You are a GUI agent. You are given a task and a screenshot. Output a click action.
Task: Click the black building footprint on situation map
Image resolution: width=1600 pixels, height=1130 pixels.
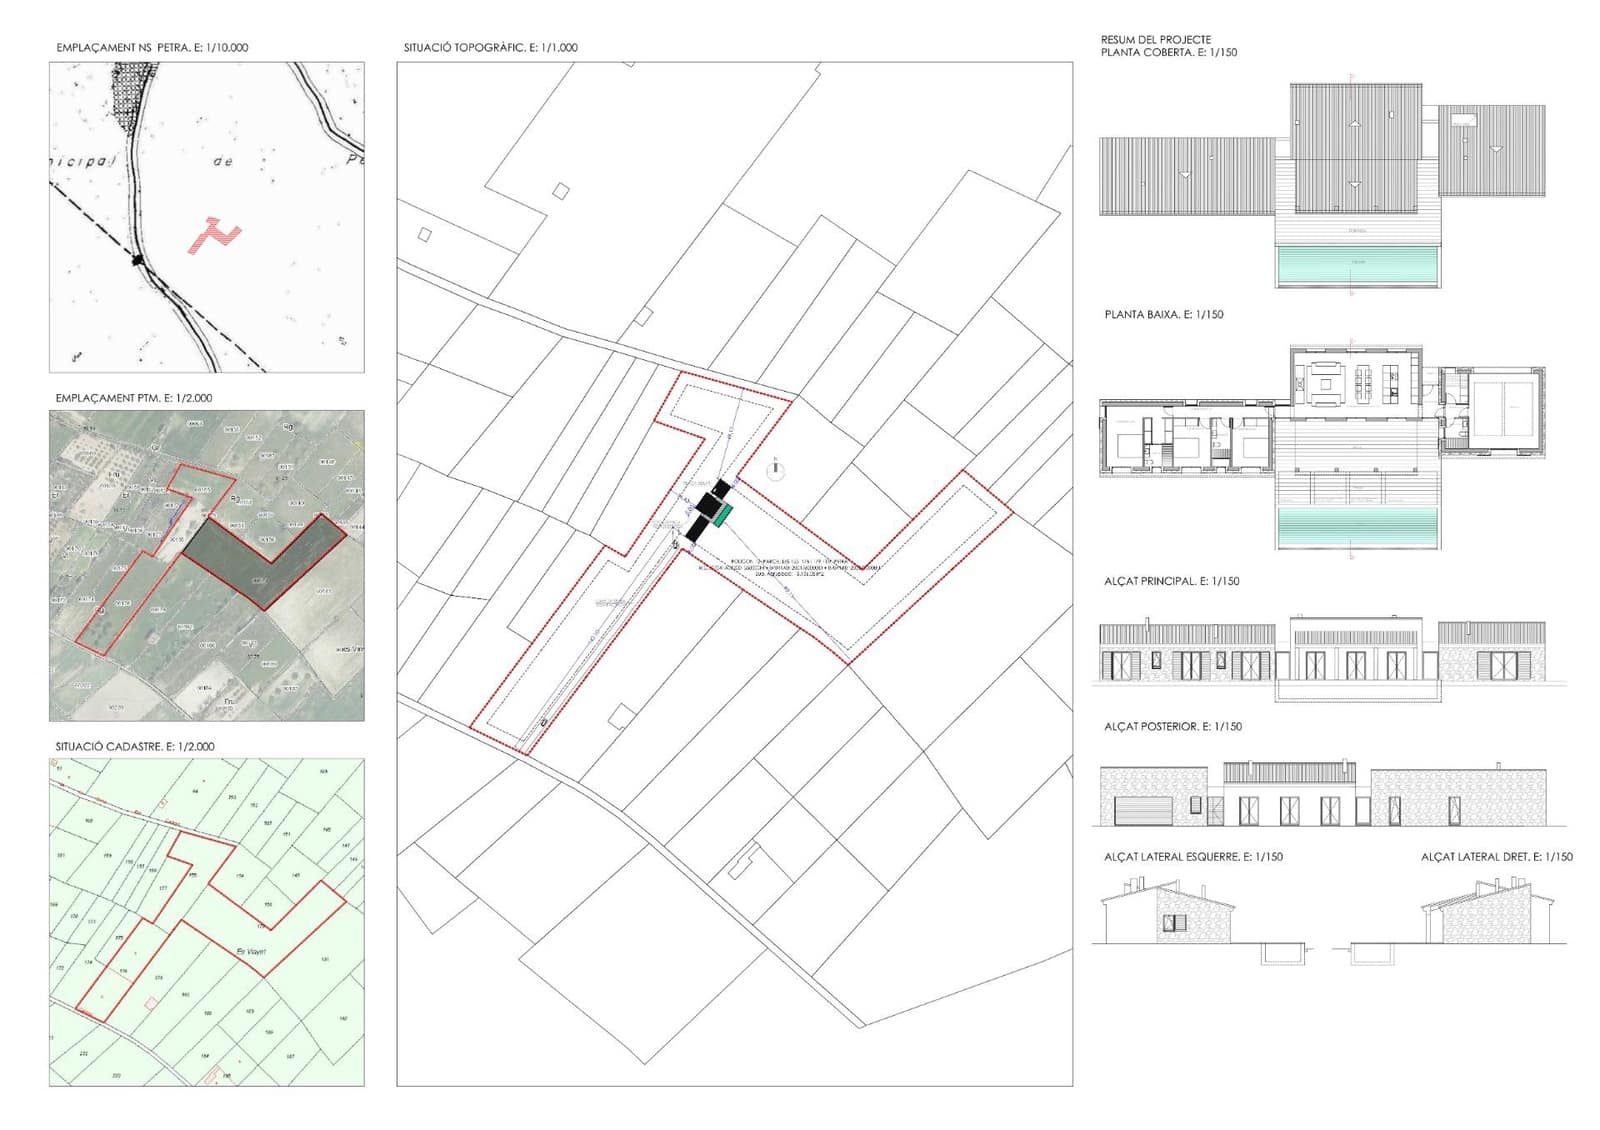click(707, 507)
